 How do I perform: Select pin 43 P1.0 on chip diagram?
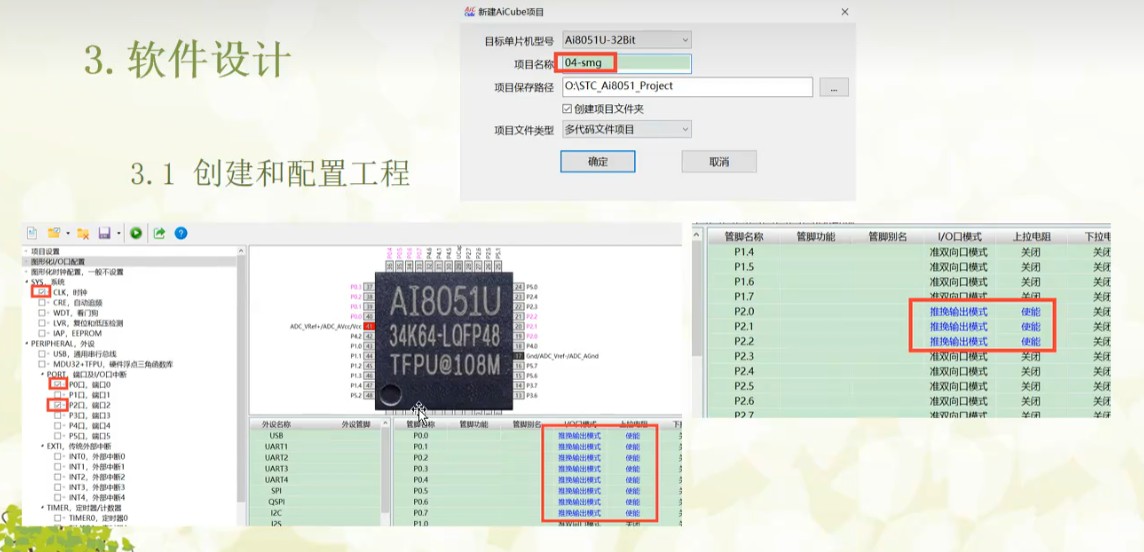tap(369, 346)
